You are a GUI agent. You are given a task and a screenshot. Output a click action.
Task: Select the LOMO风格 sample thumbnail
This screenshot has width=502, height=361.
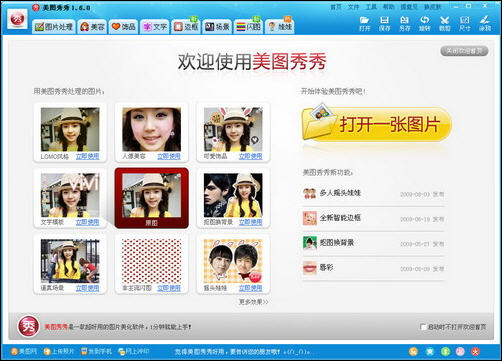coord(70,129)
